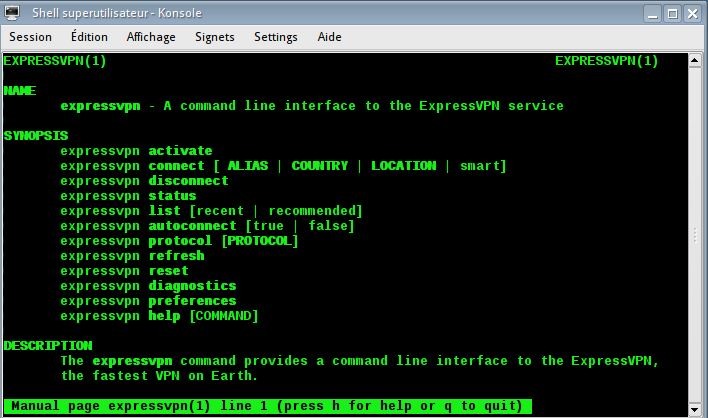Click the NAME section heading
The image size is (708, 418).
20,91
